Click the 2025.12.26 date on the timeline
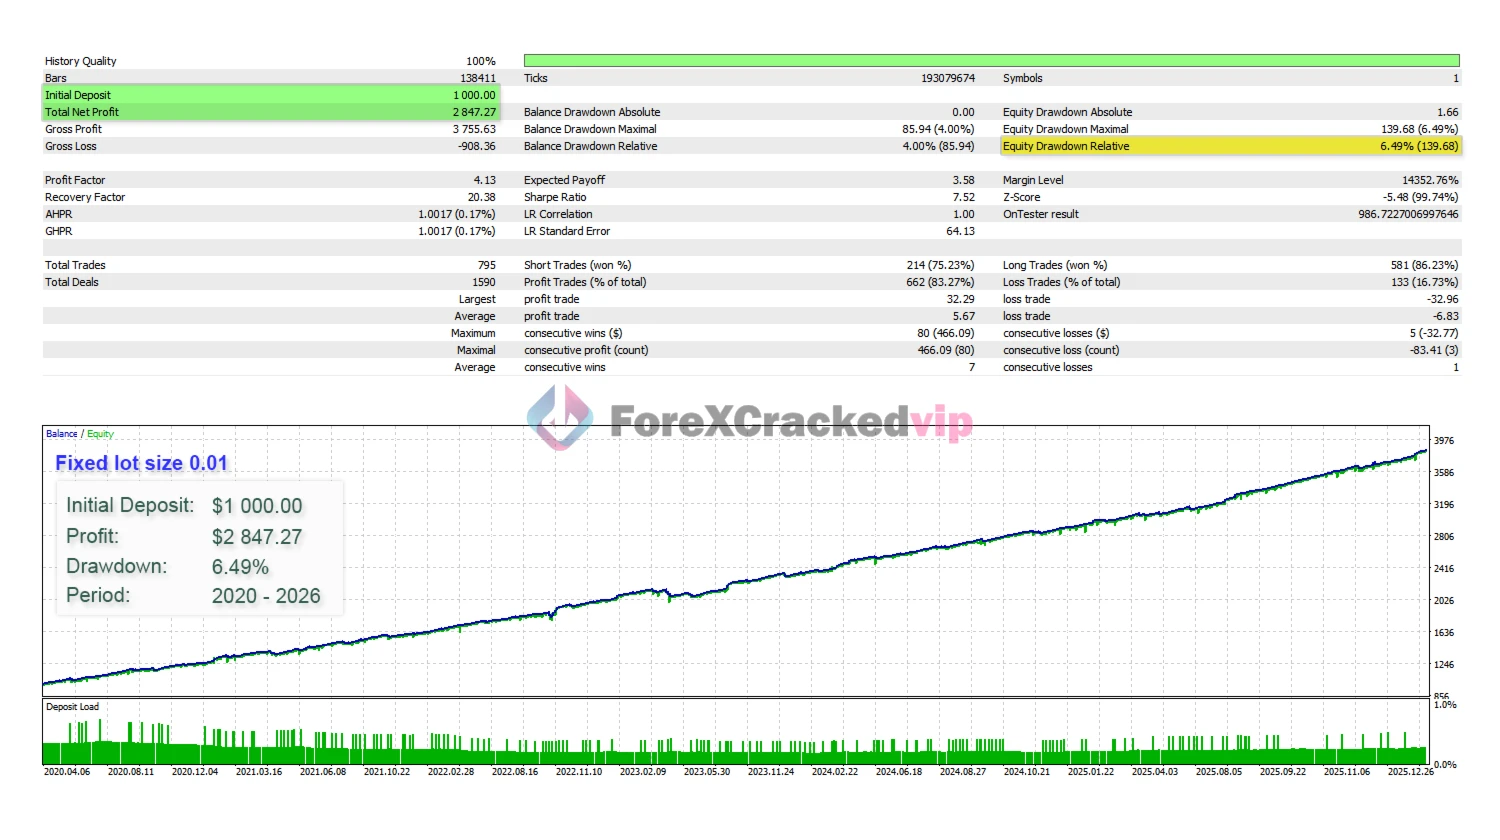1500x840 pixels. (1410, 772)
